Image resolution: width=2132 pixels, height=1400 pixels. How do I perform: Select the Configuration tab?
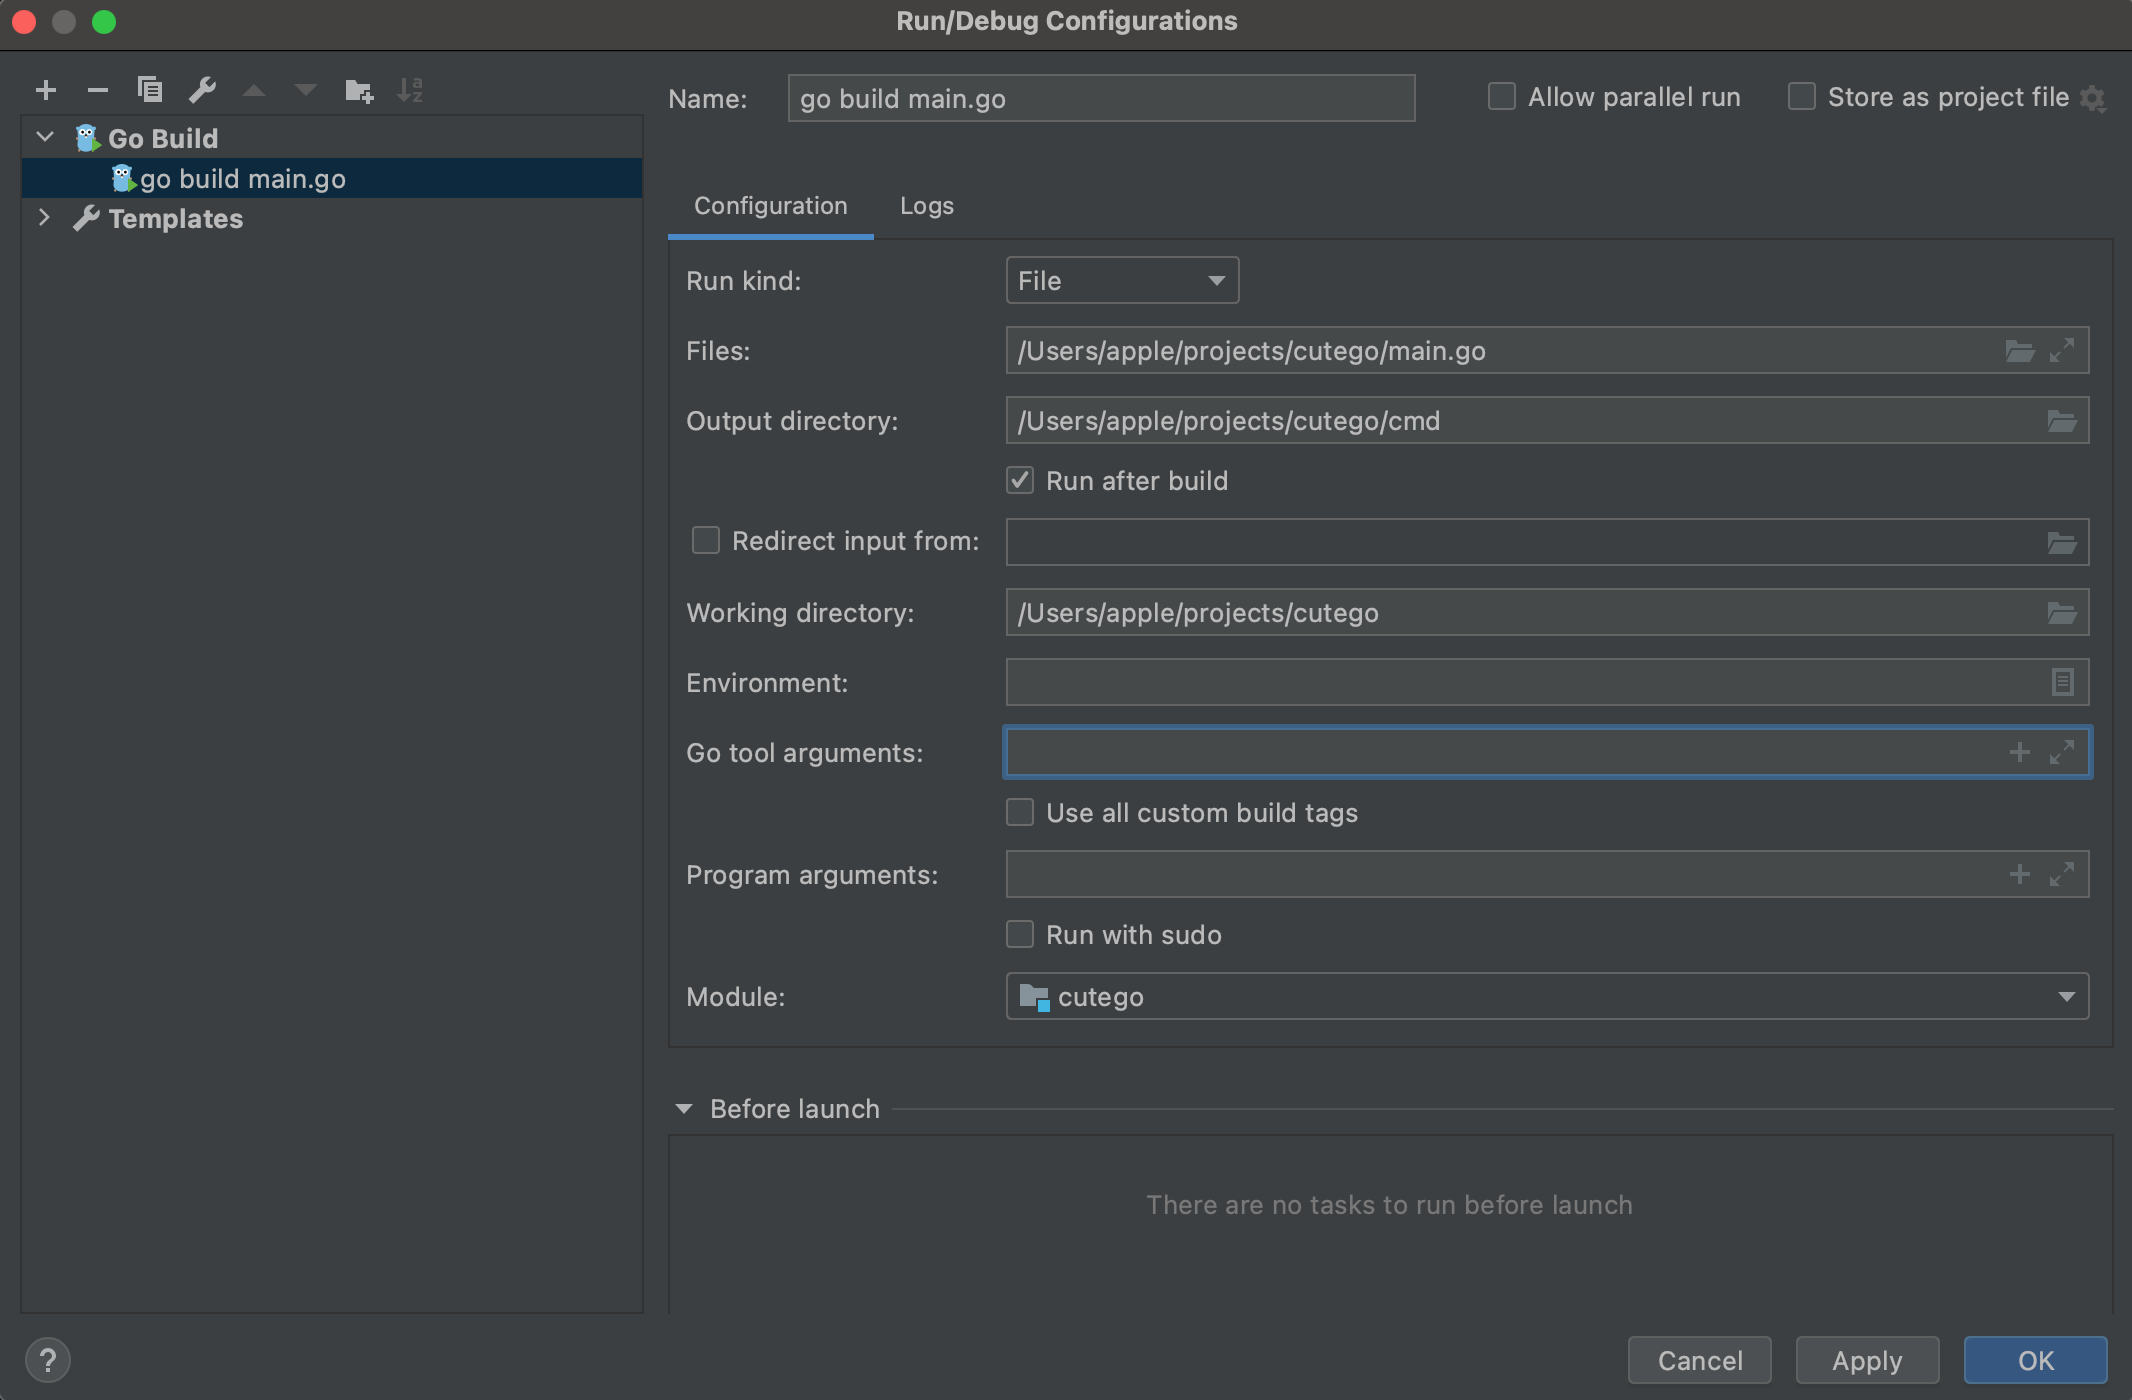(x=768, y=205)
